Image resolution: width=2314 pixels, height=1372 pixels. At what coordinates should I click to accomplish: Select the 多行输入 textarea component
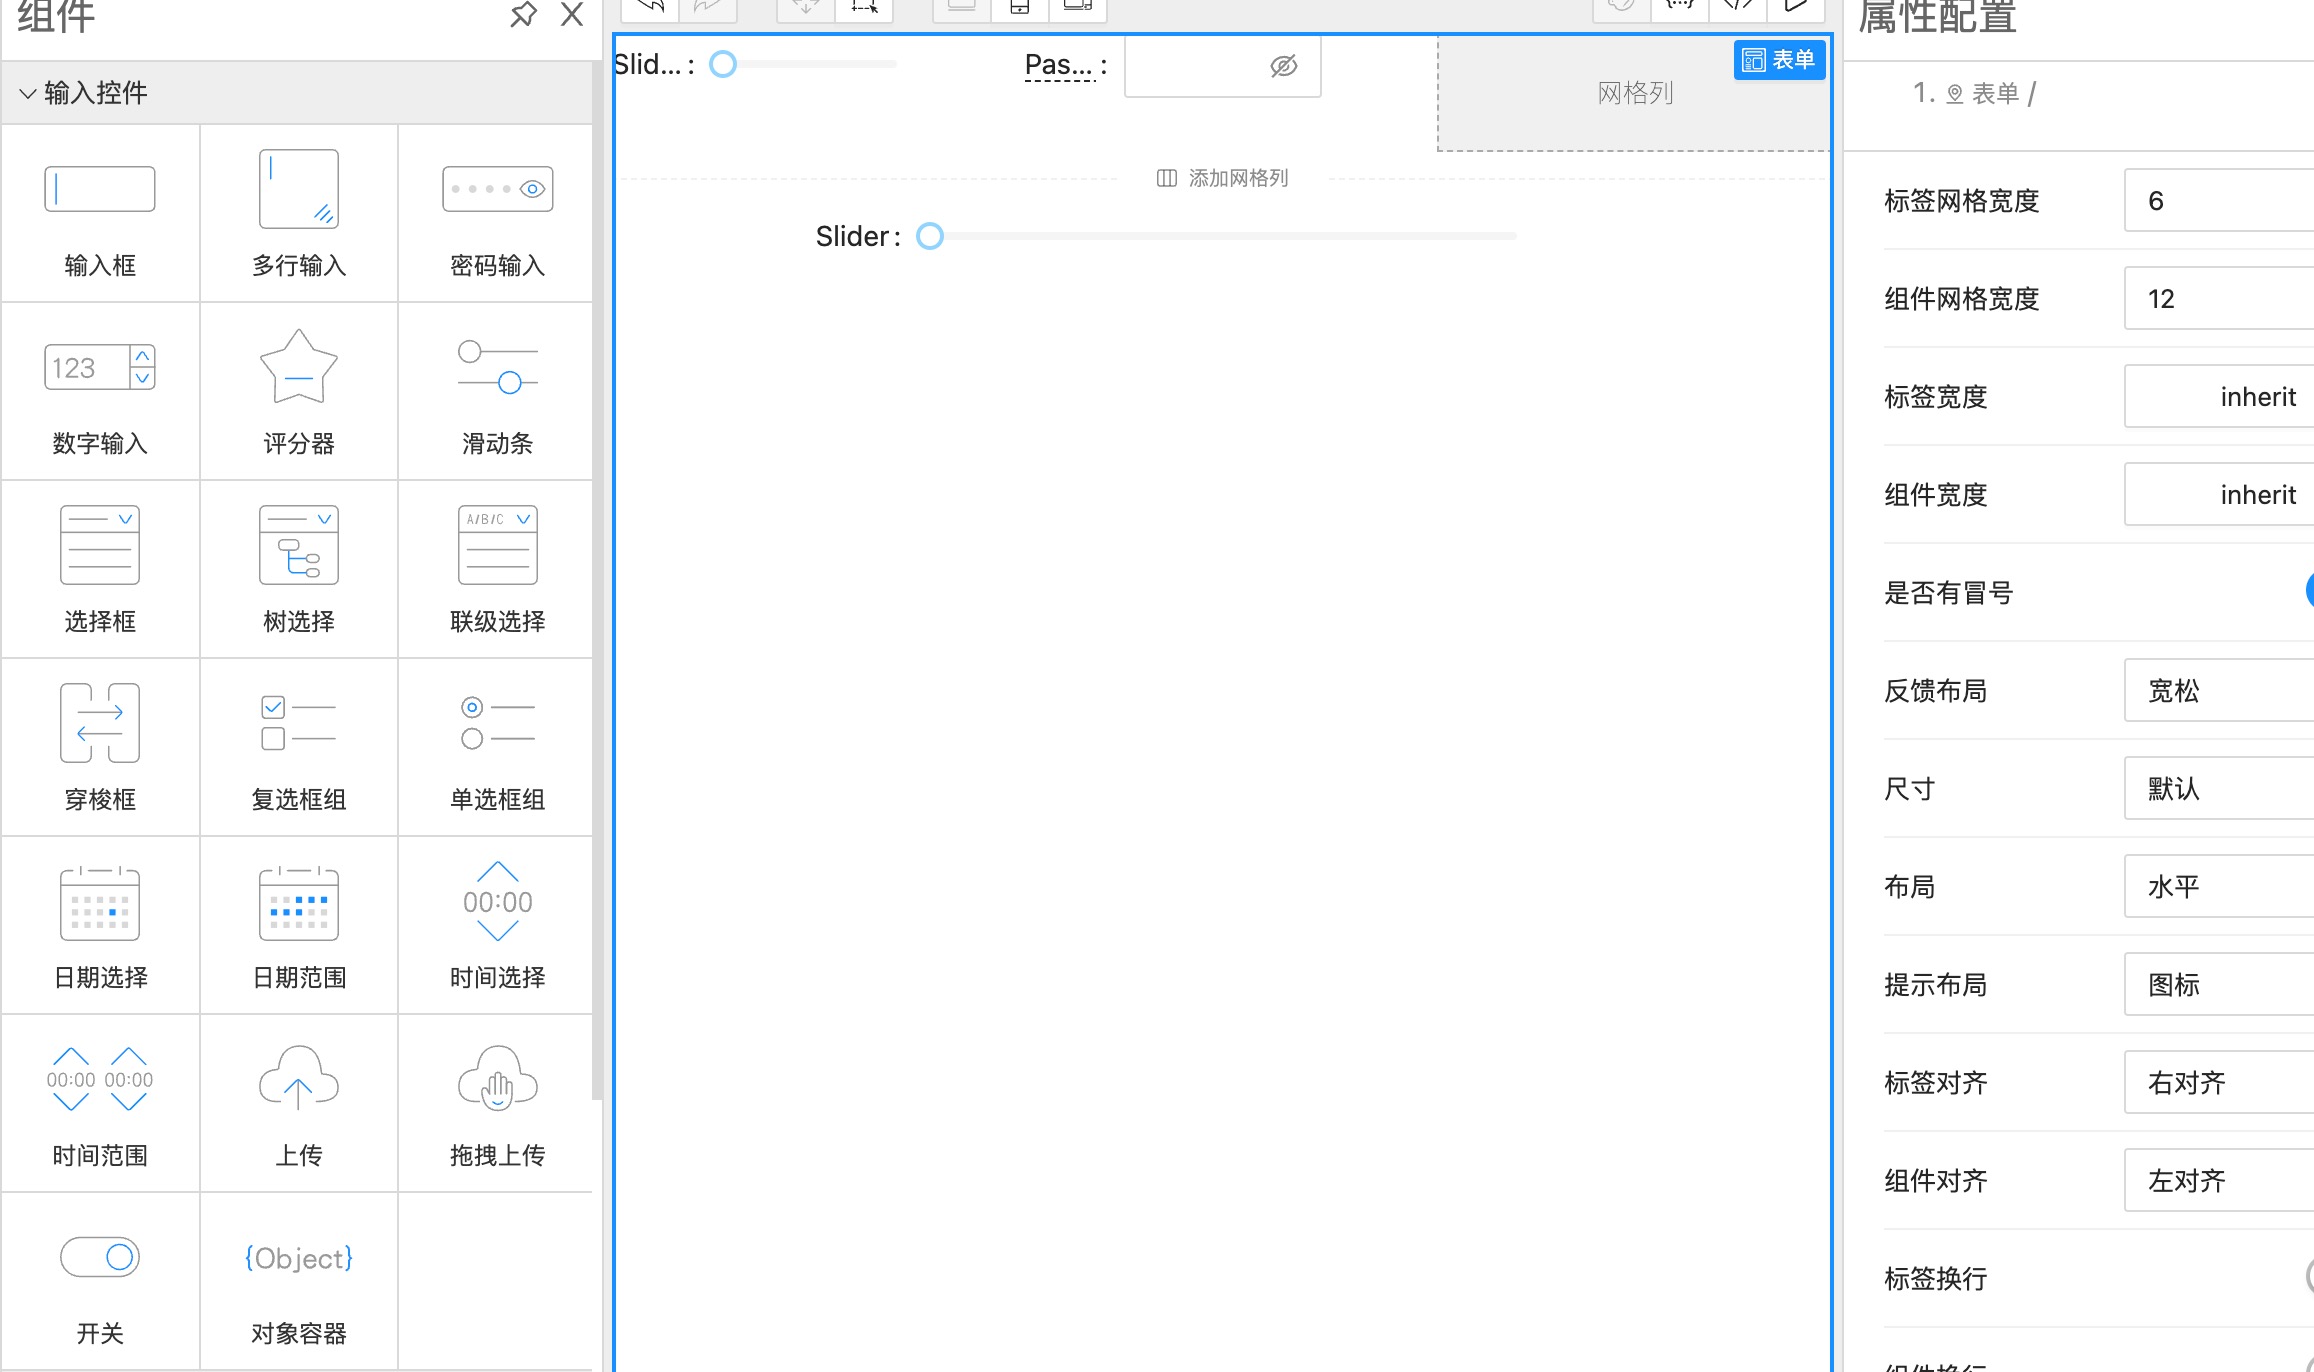299,213
